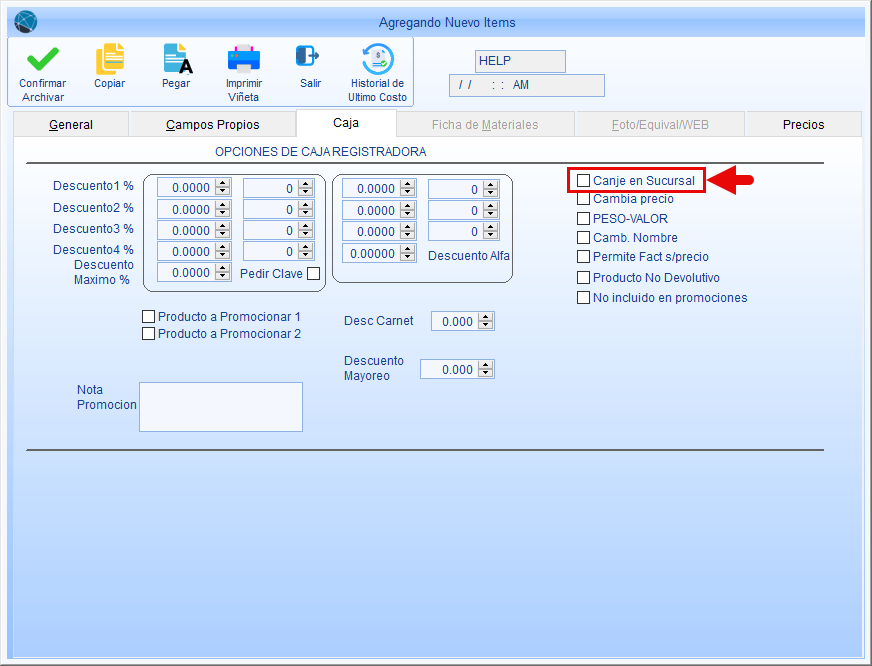Click the Descuento Alfa 0.00000 field

pos(371,254)
